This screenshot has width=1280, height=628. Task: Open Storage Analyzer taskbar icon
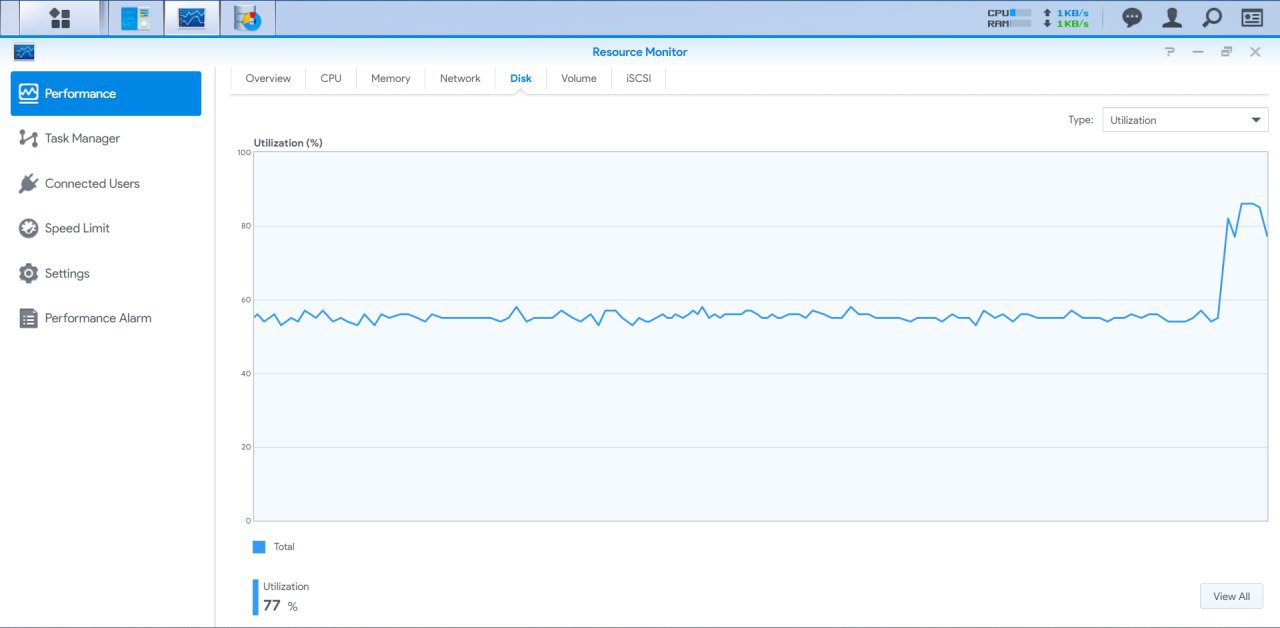[247, 18]
